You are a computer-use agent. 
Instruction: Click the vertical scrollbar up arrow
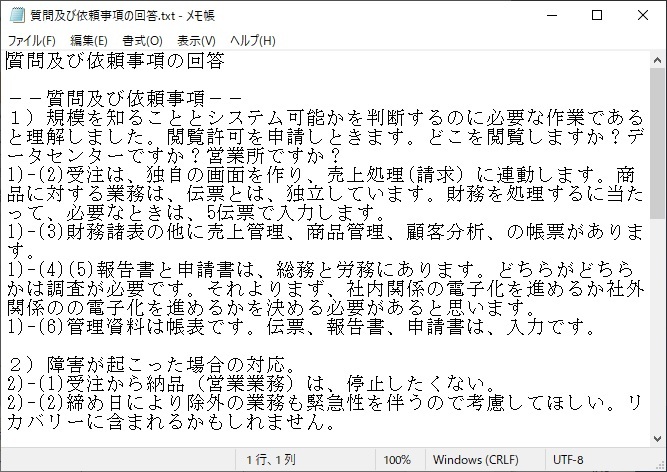pyautogui.click(x=657, y=59)
